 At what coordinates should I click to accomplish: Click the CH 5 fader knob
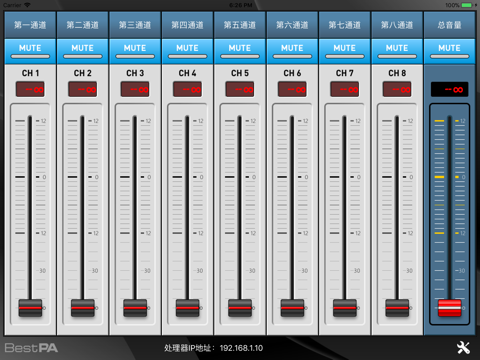click(240, 308)
